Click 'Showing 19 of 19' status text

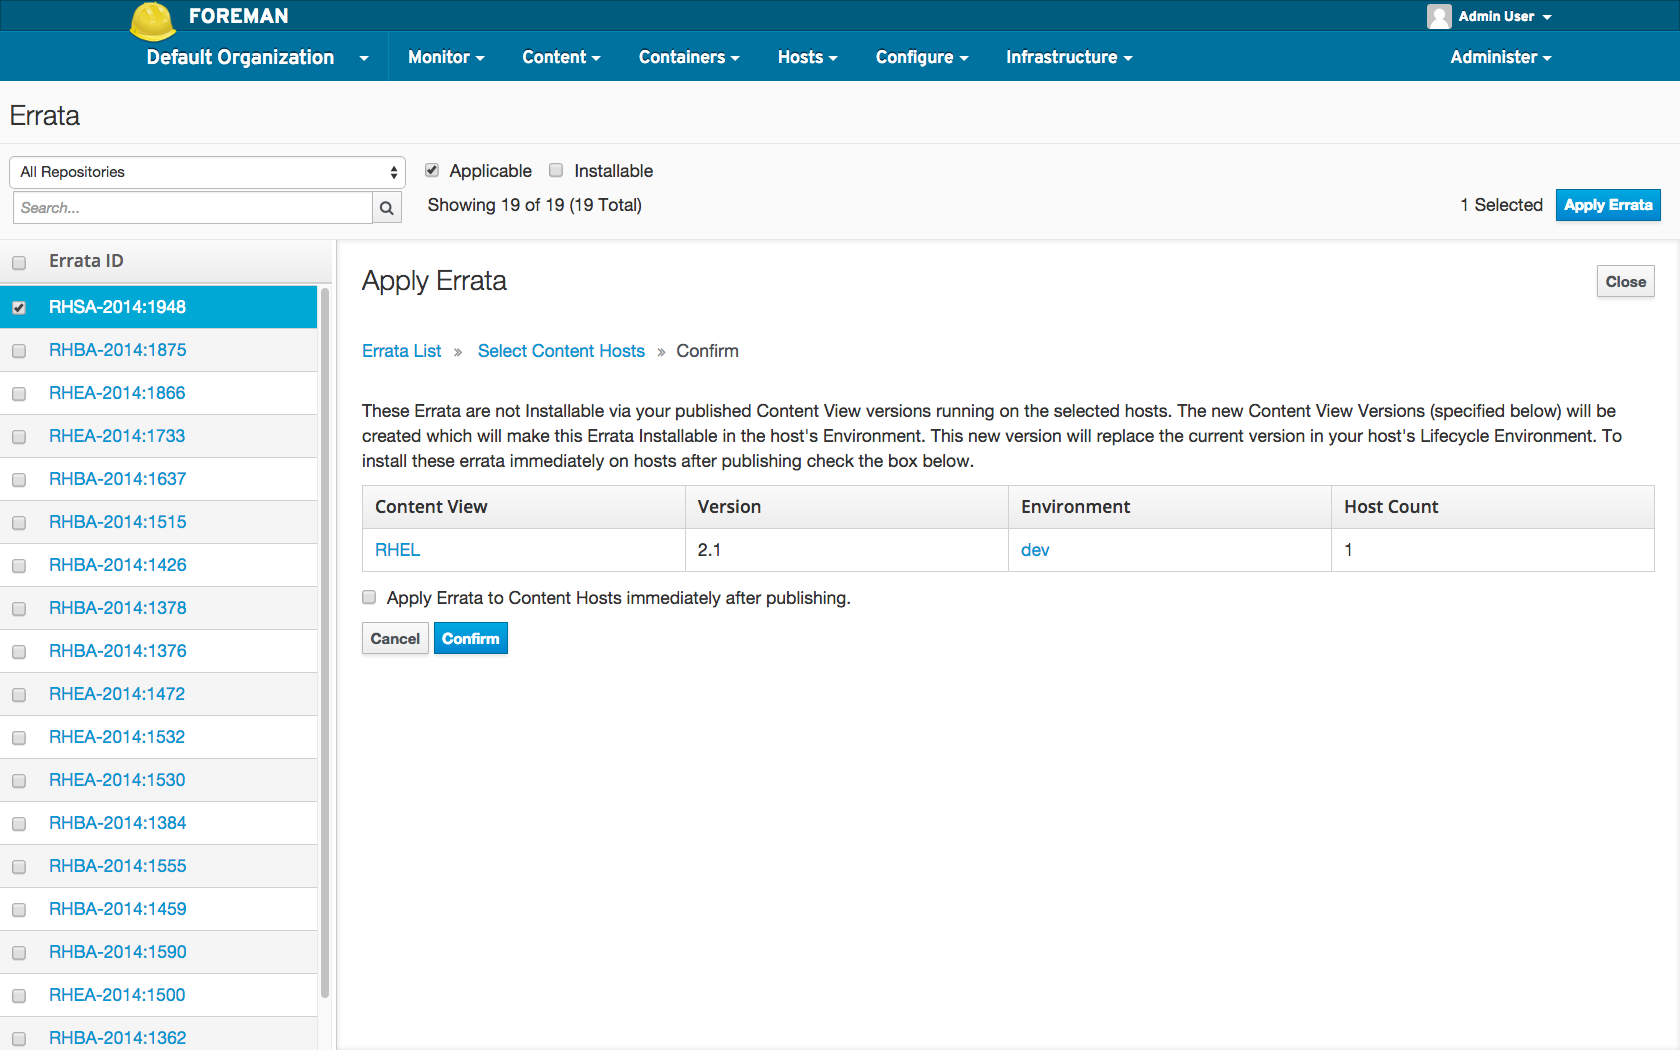(x=534, y=205)
